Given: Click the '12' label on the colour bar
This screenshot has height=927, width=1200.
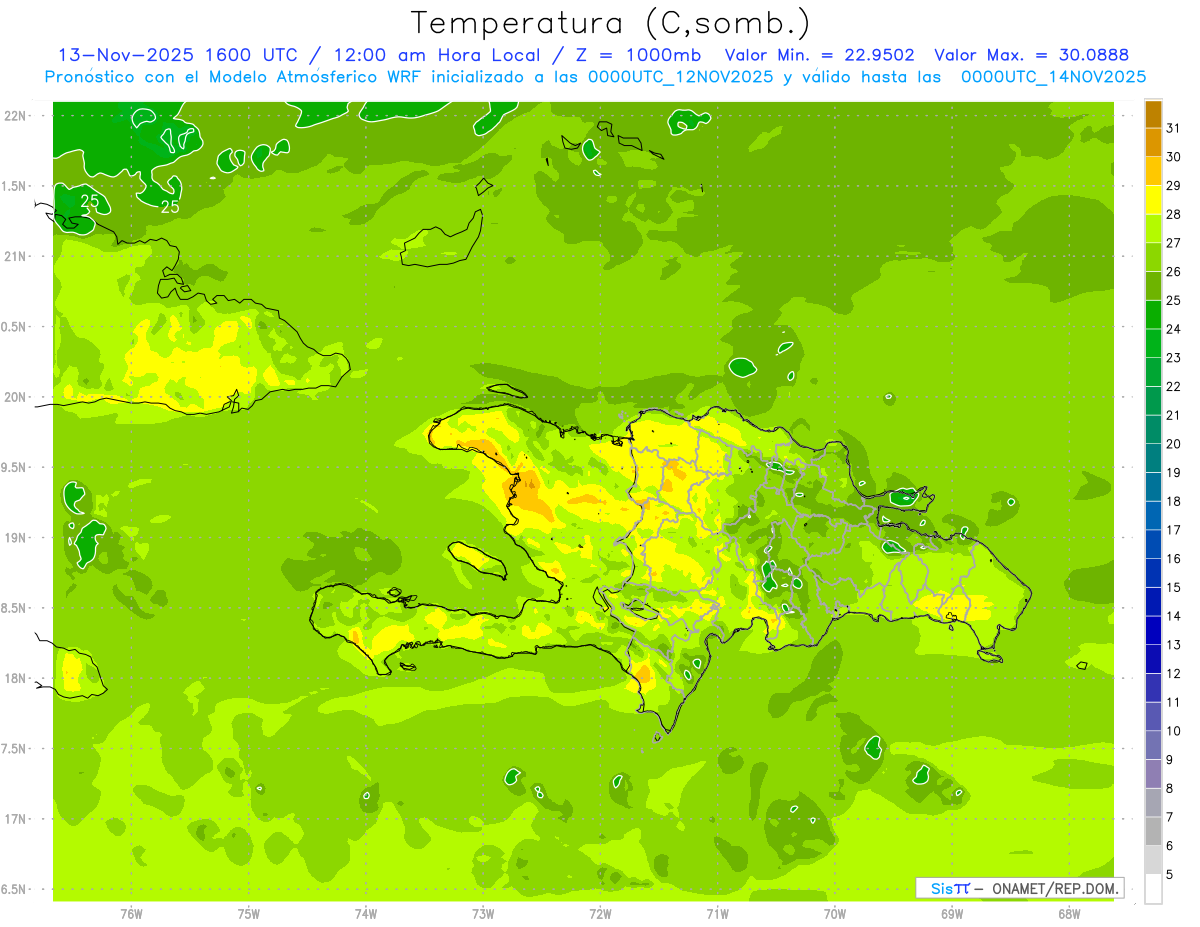Looking at the screenshot, I should 1173,674.
